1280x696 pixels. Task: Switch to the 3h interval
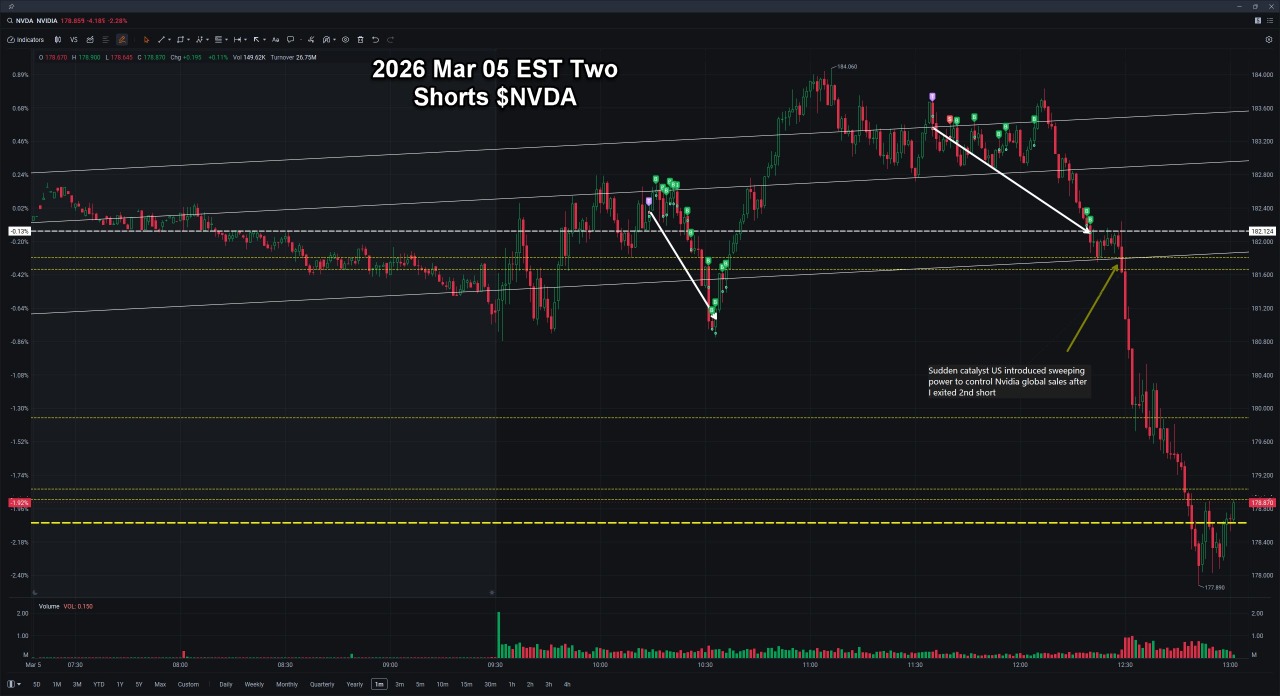point(548,684)
